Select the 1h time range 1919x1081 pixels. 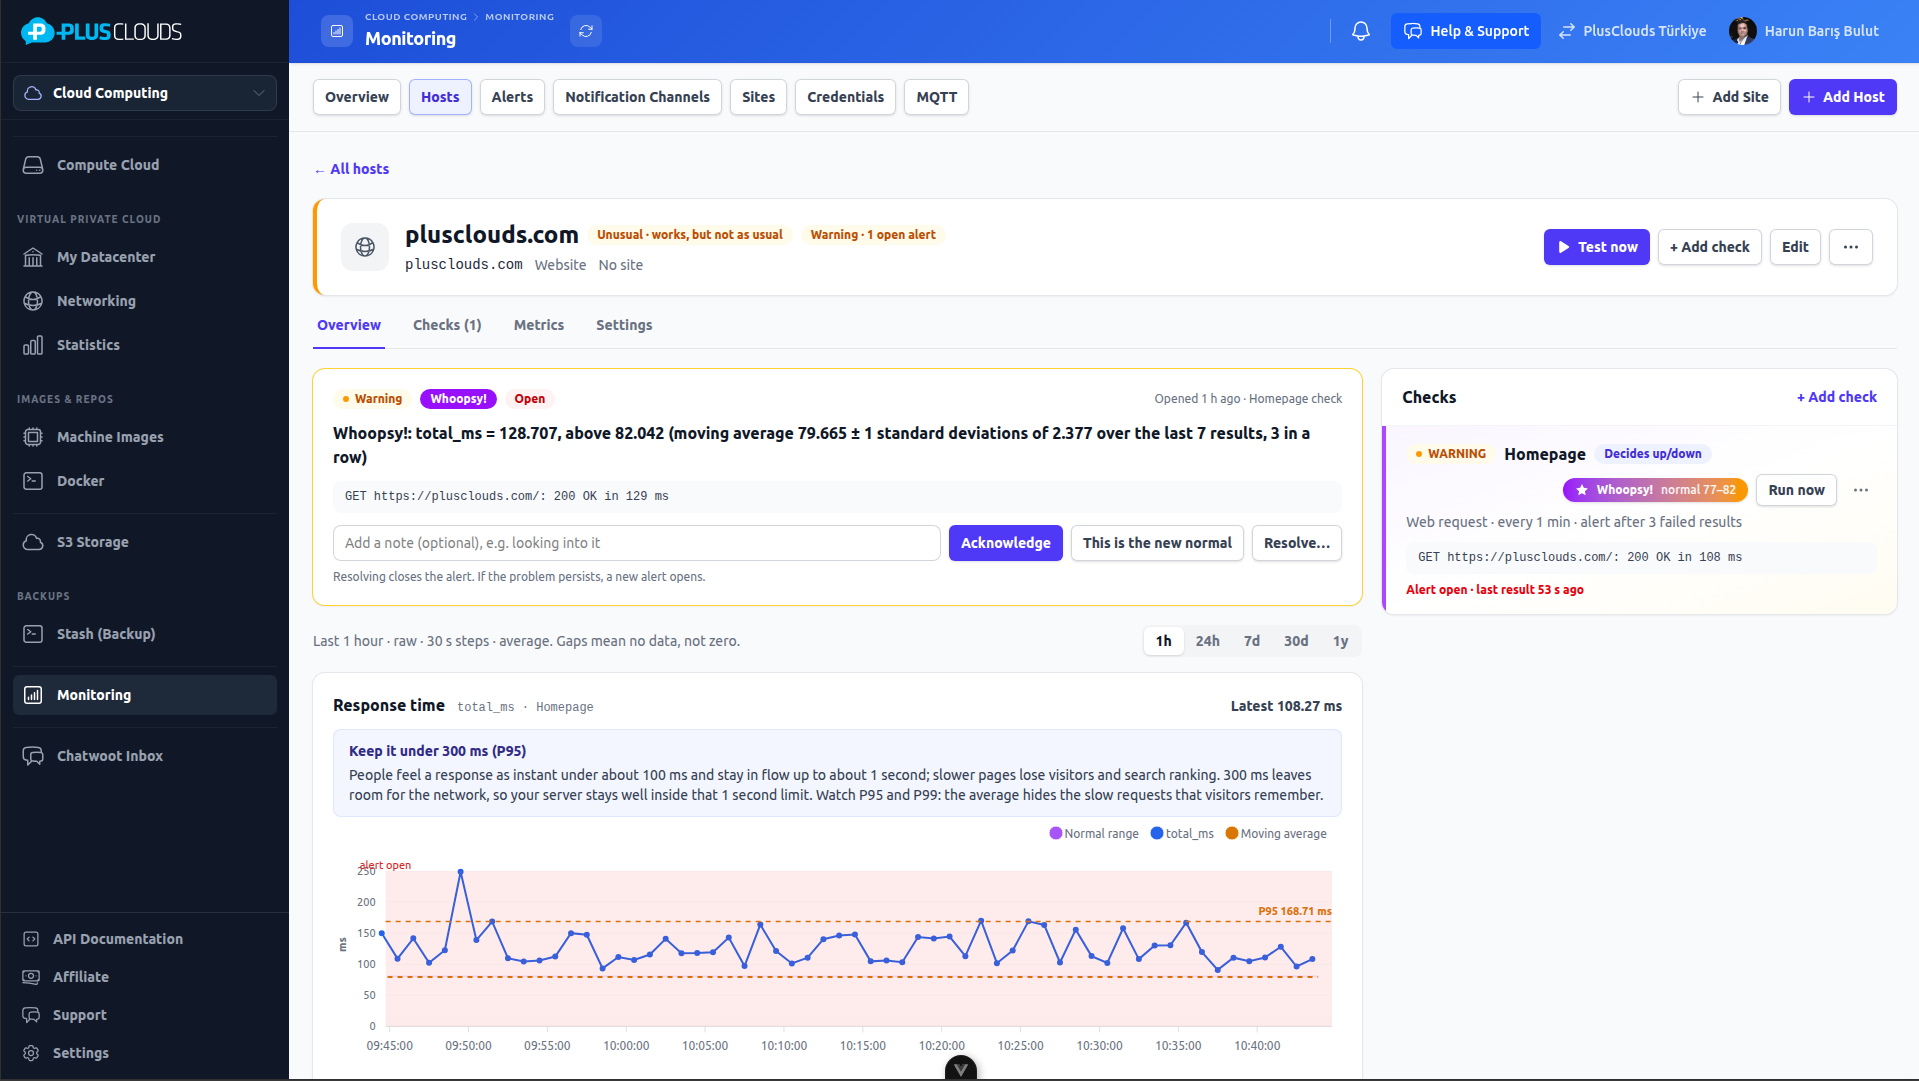click(x=1164, y=641)
